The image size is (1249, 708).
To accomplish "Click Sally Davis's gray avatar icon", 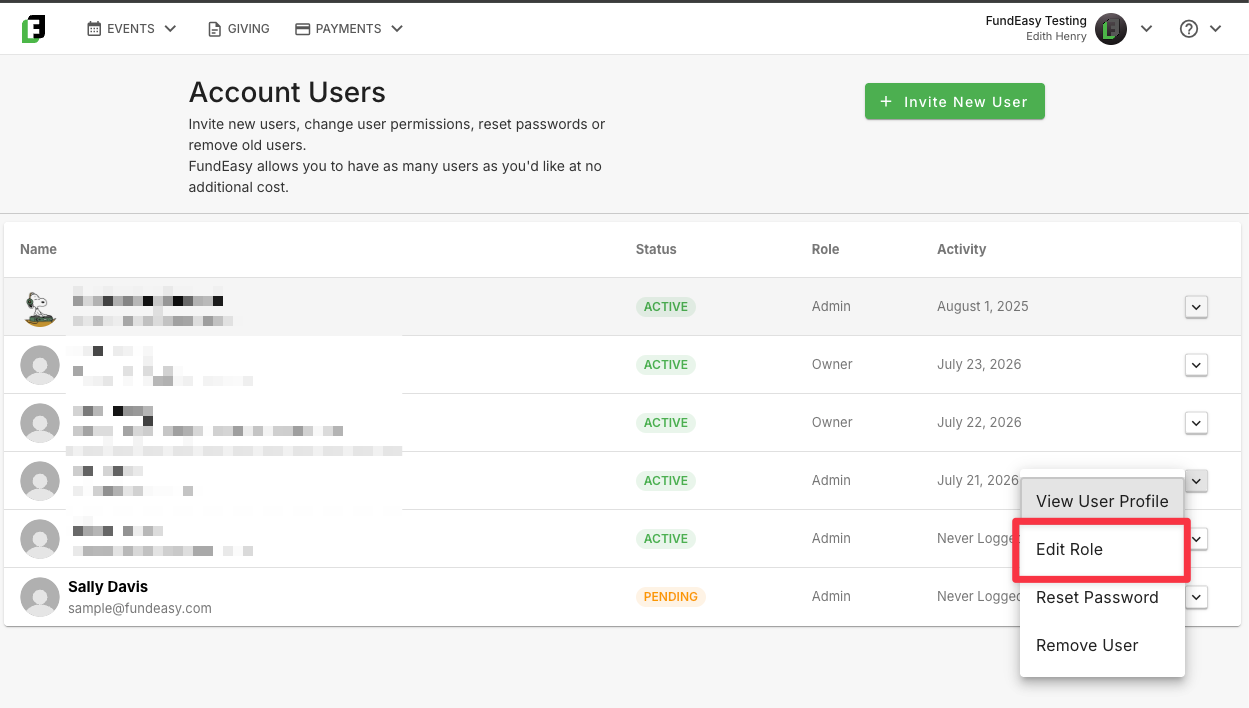I will pos(40,597).
